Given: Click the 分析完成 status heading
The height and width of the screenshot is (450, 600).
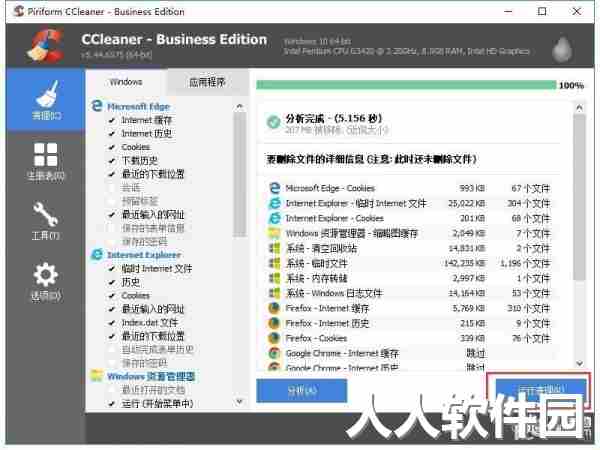Looking at the screenshot, I should click(x=334, y=118).
